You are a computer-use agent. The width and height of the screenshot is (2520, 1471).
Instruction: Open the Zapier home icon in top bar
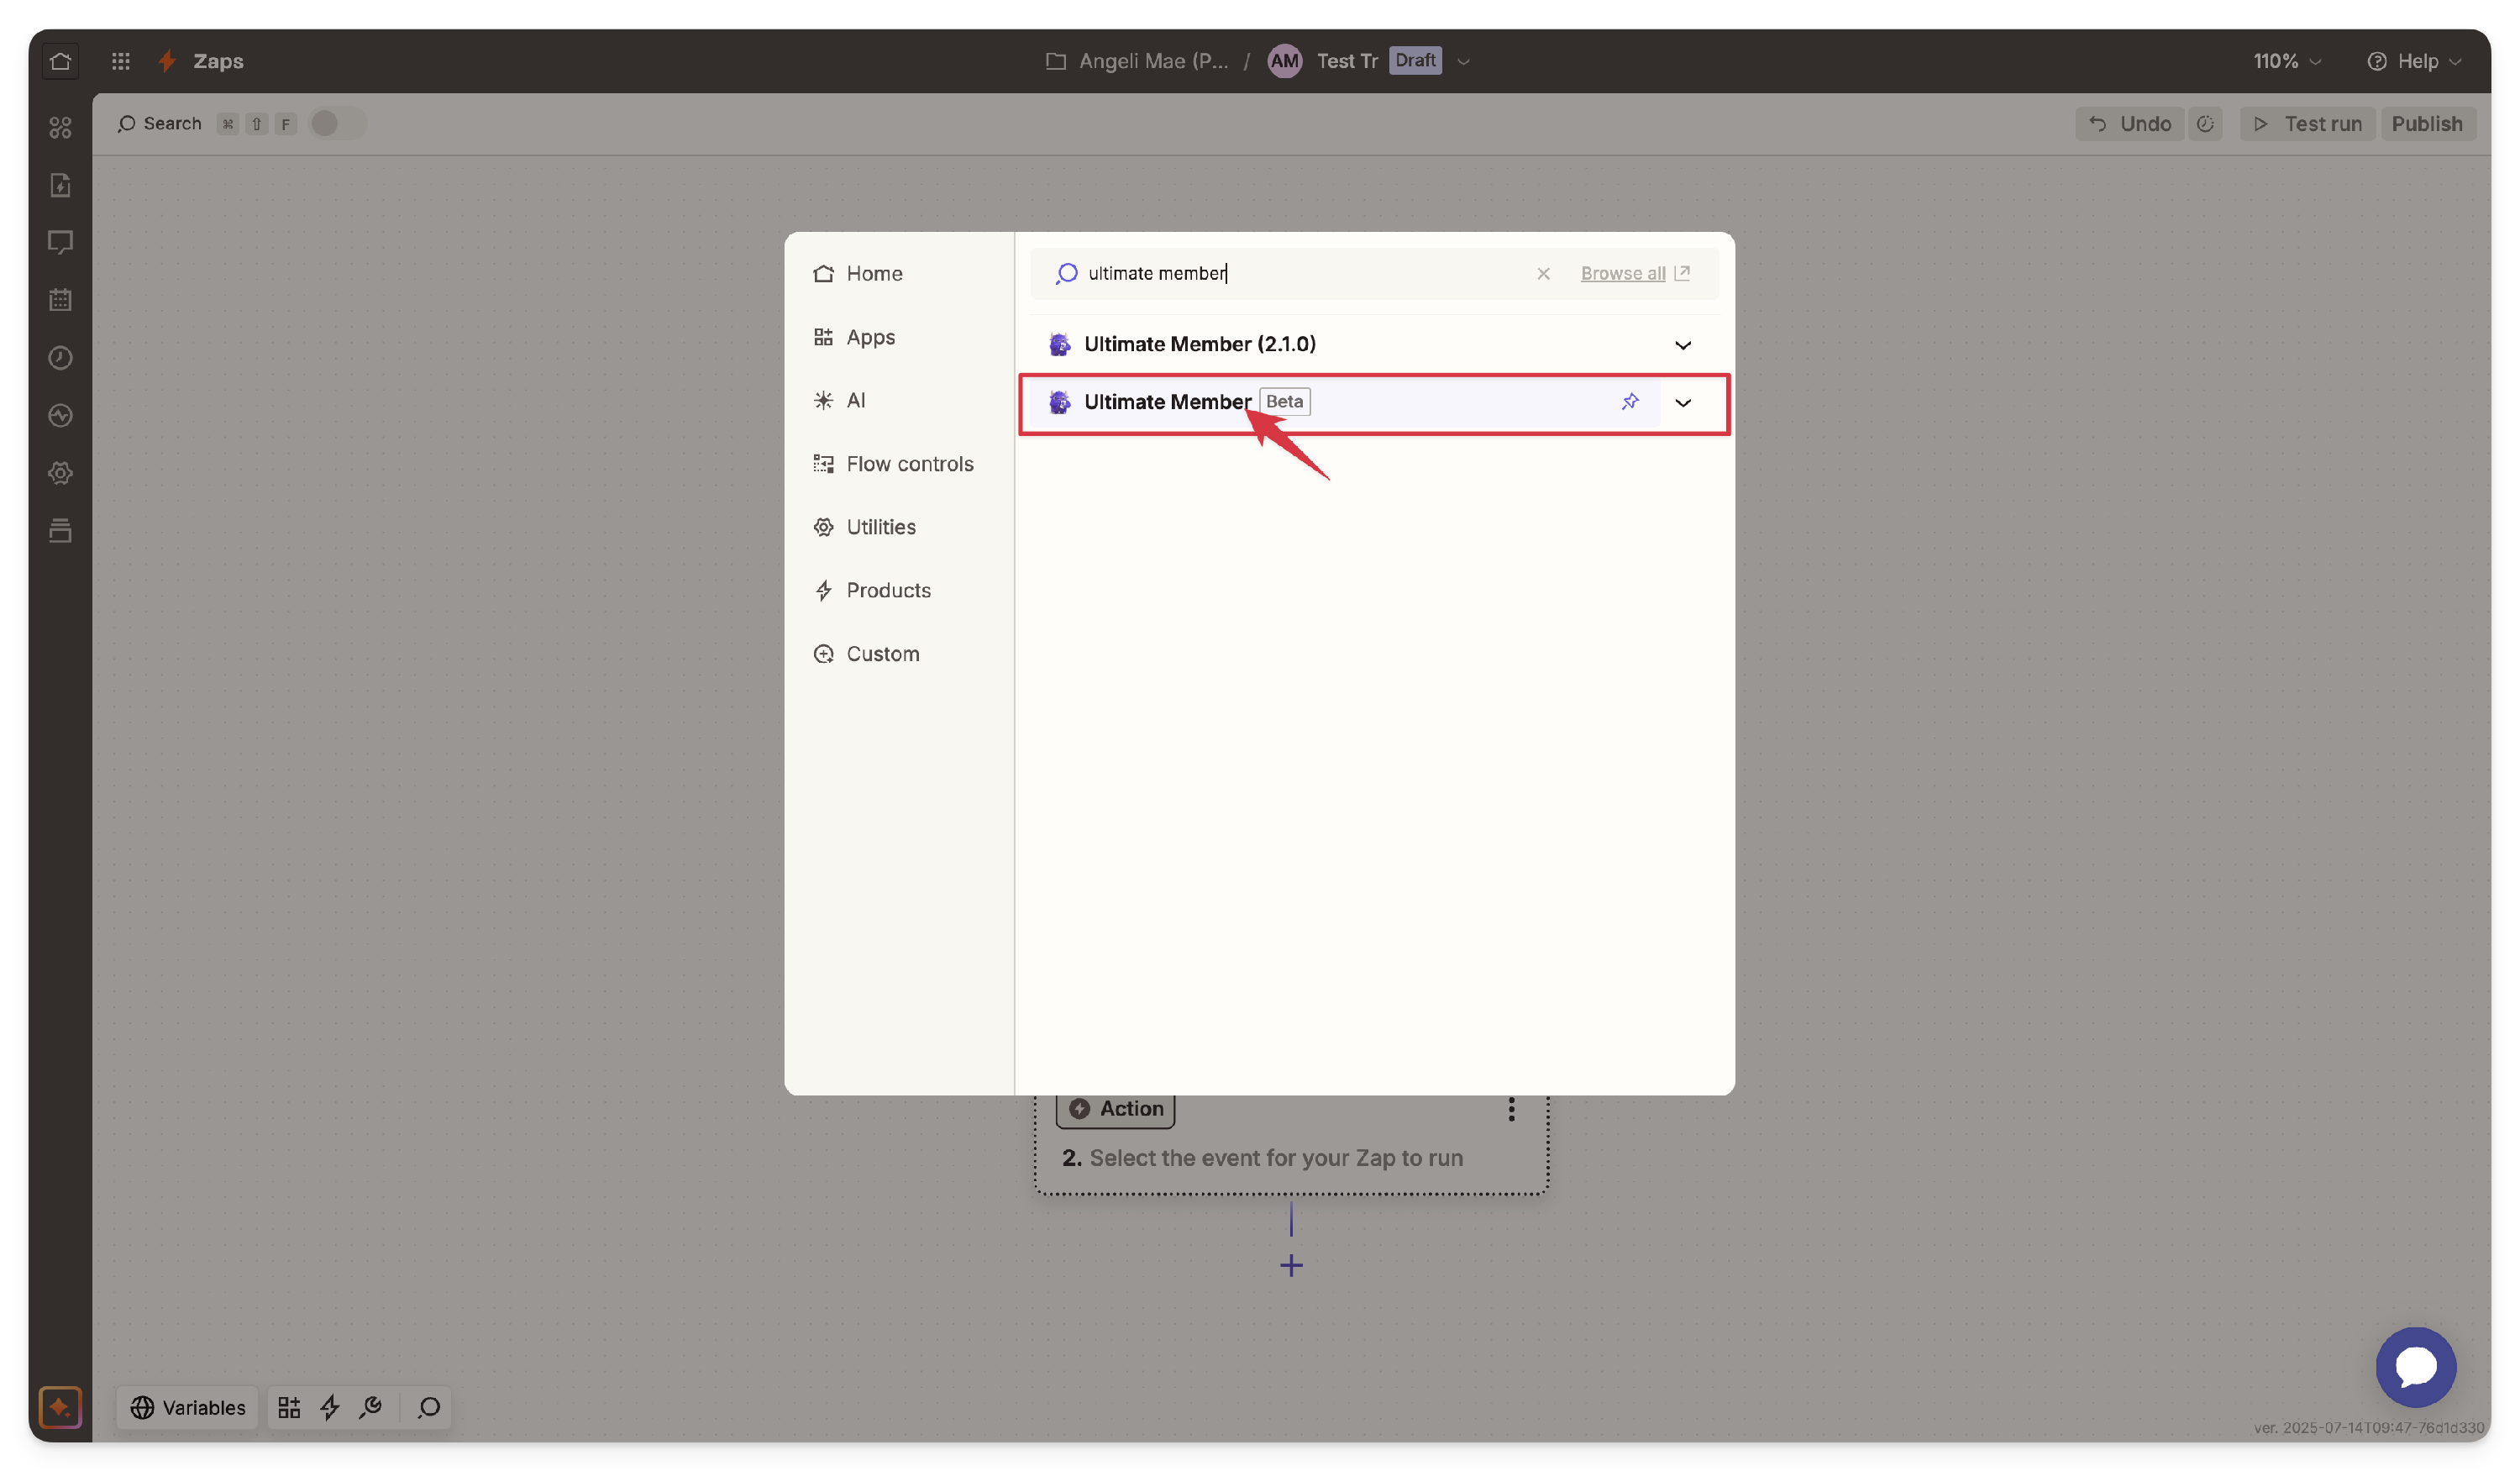click(x=60, y=61)
